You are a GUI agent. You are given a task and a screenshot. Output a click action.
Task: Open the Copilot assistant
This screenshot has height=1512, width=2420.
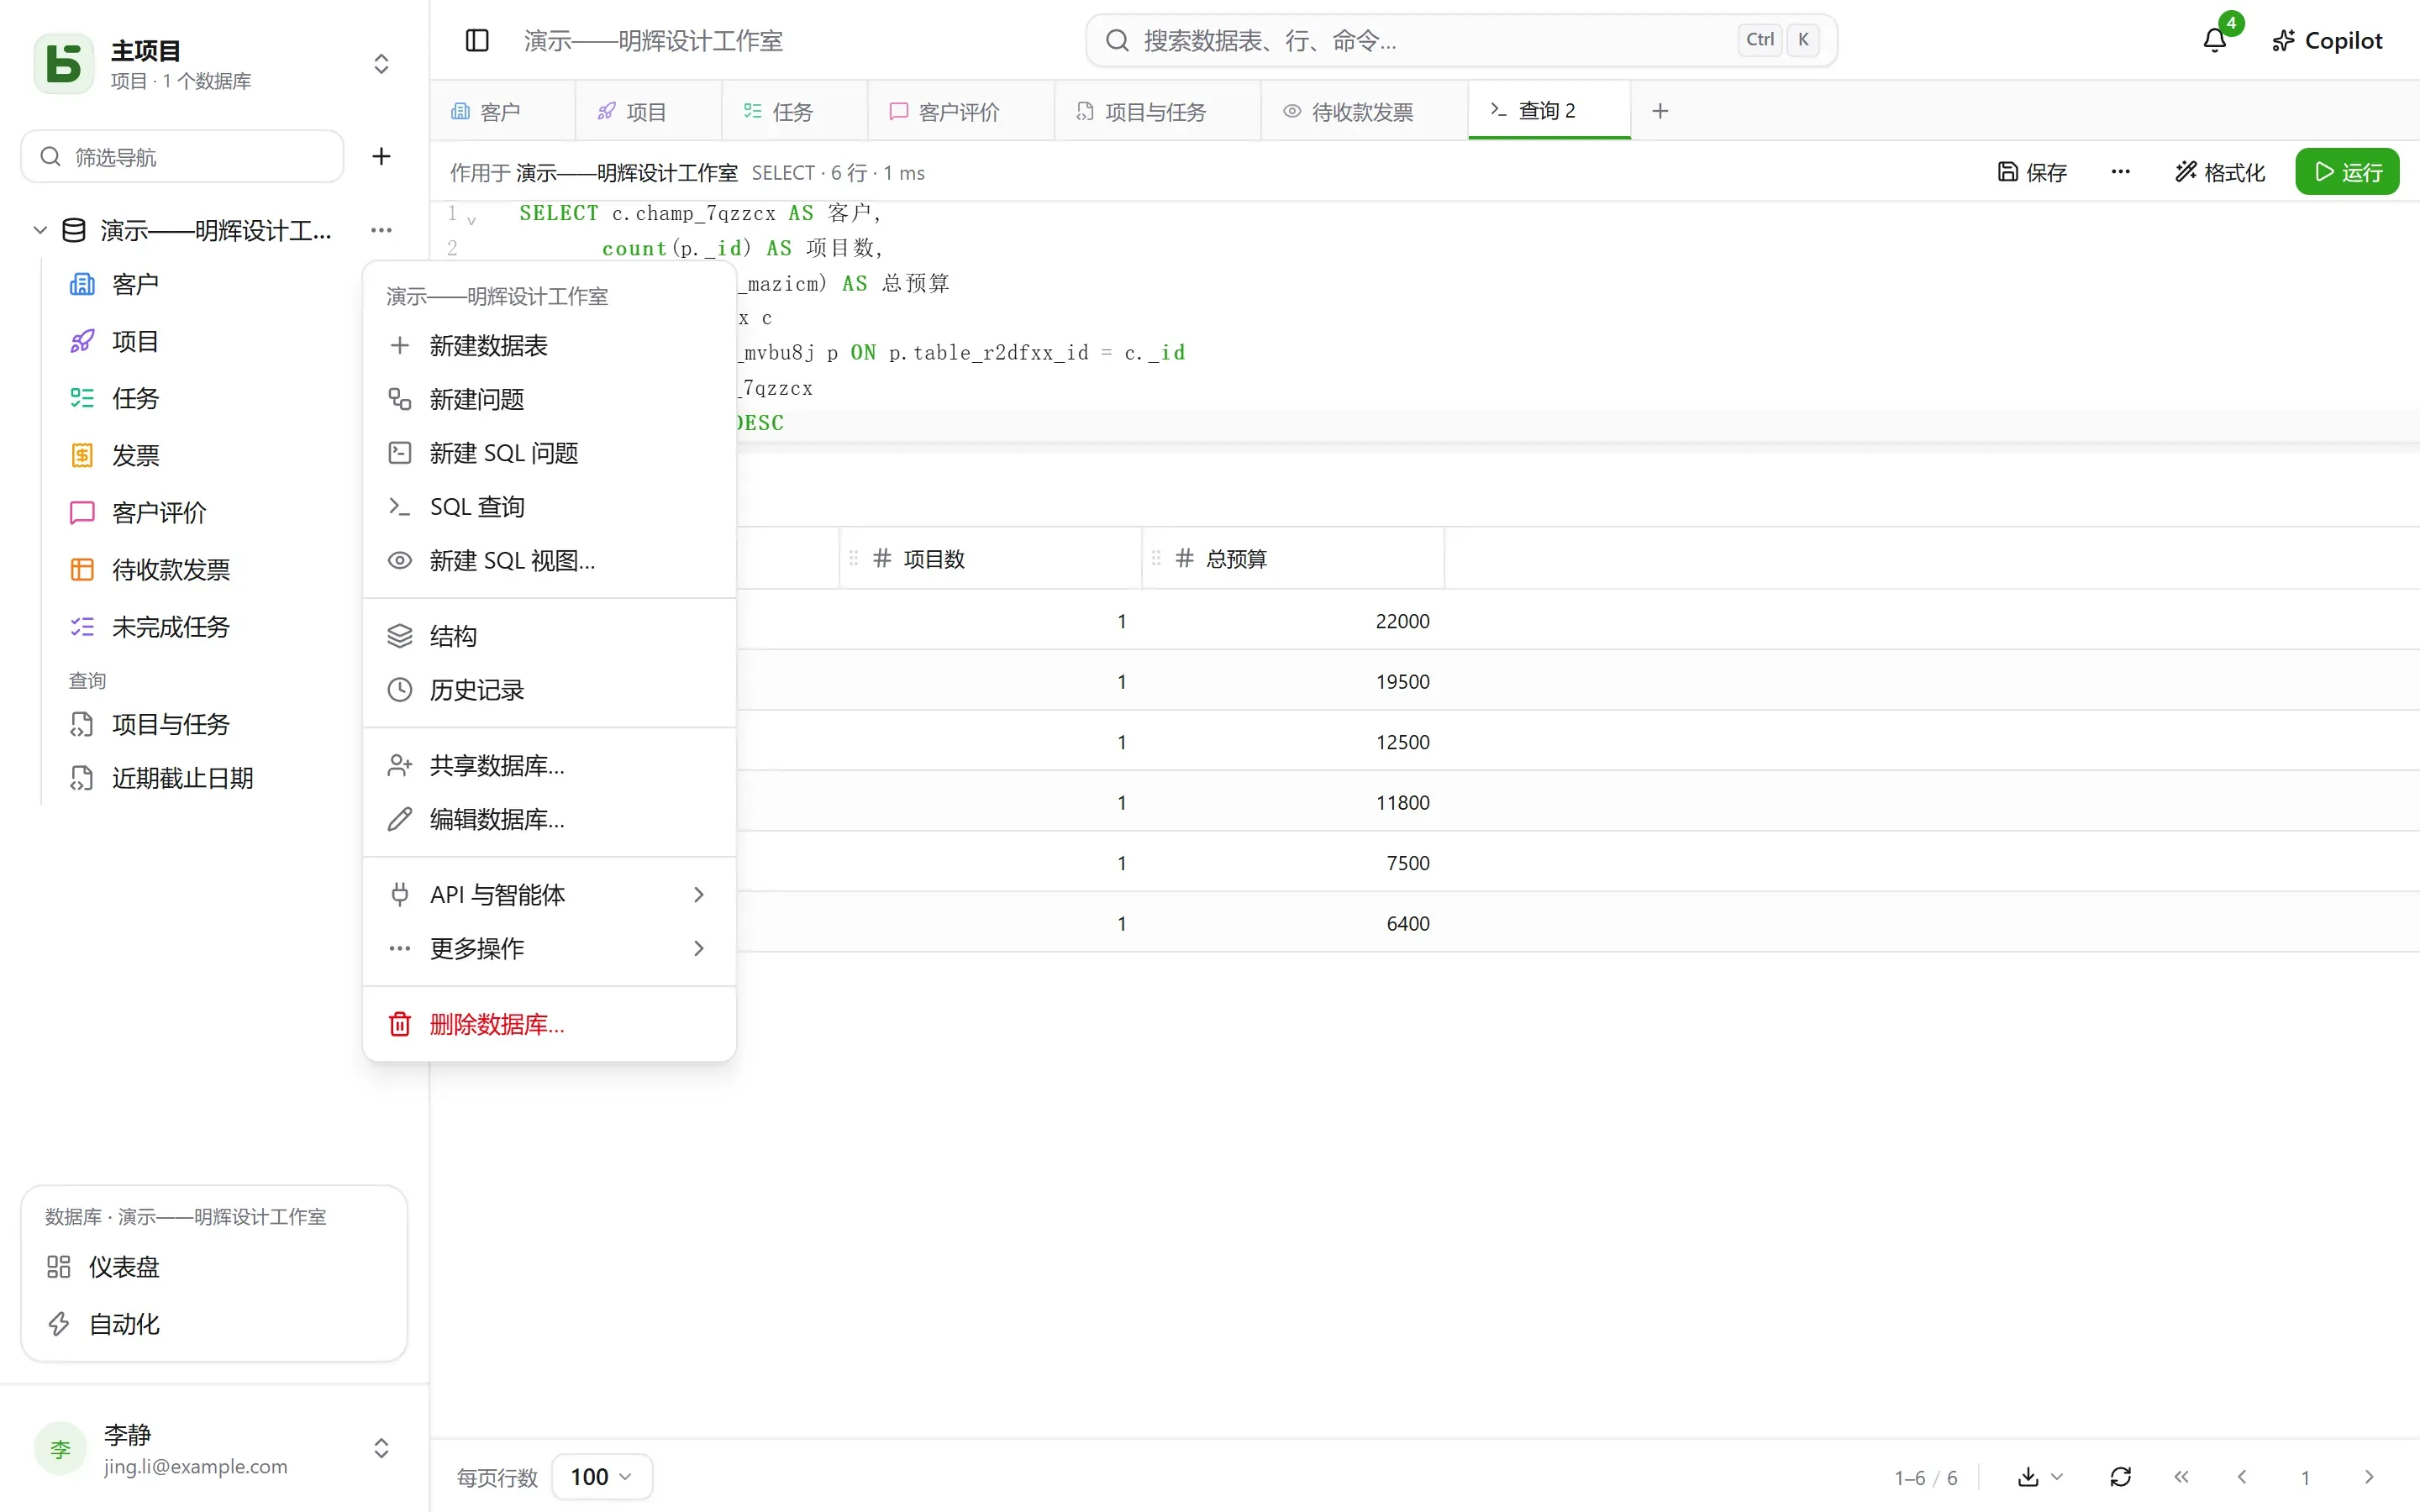(x=2327, y=40)
